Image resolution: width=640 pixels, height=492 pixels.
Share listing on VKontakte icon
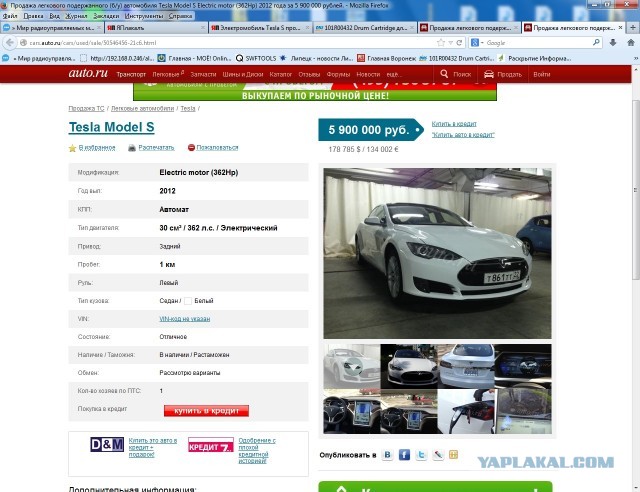(387, 454)
